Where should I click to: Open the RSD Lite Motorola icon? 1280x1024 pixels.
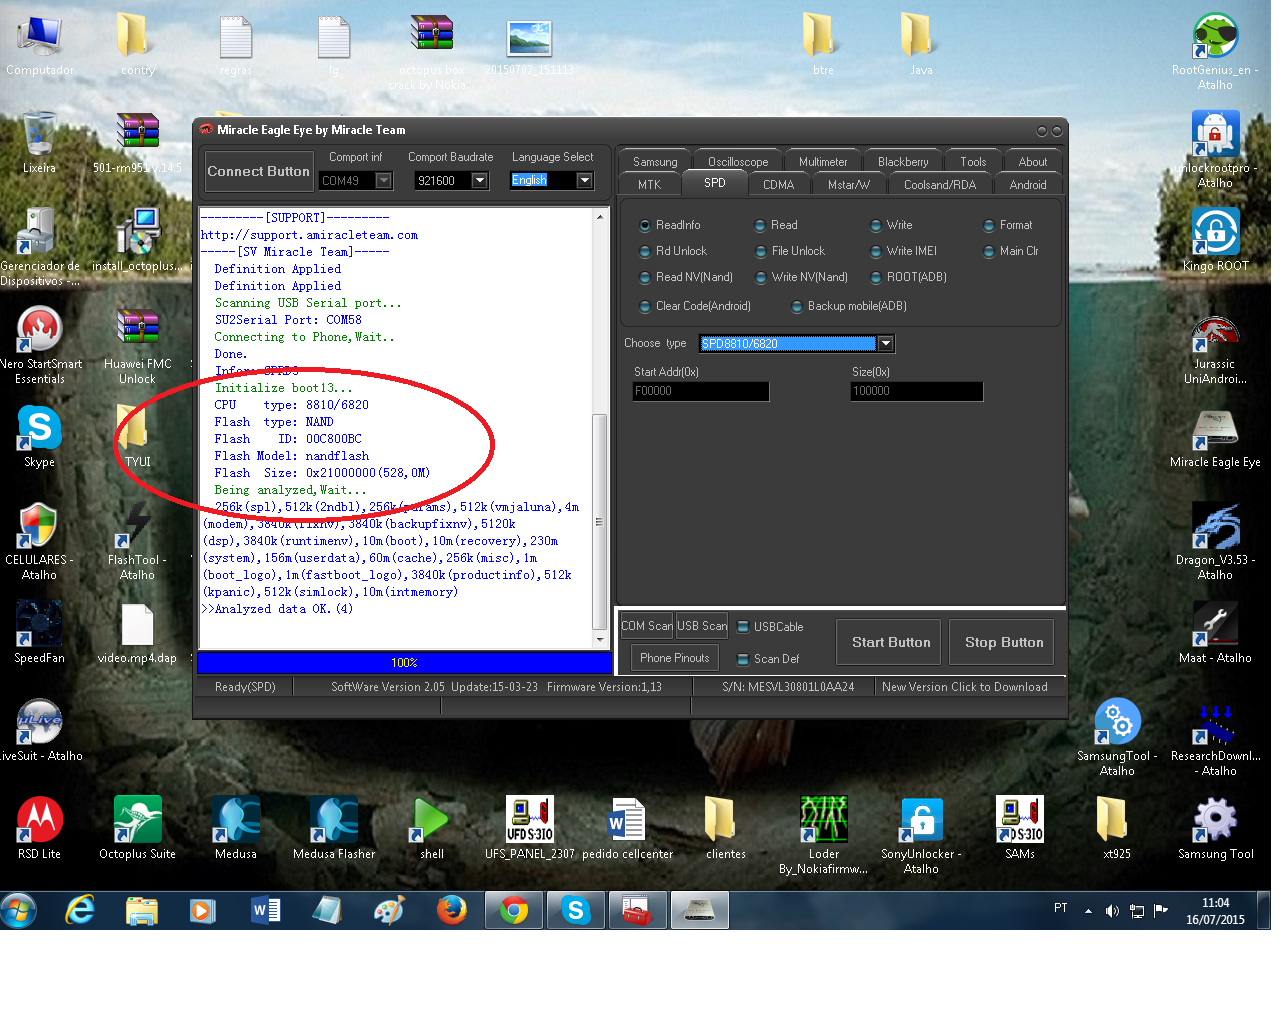coord(40,821)
